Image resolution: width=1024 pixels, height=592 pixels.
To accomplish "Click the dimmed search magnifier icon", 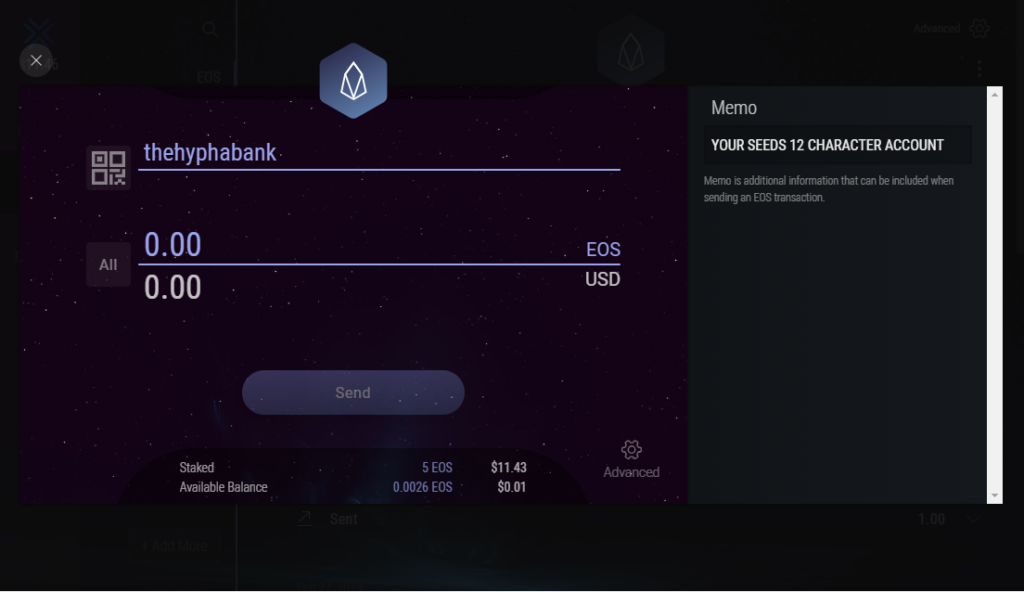I will pos(210,29).
